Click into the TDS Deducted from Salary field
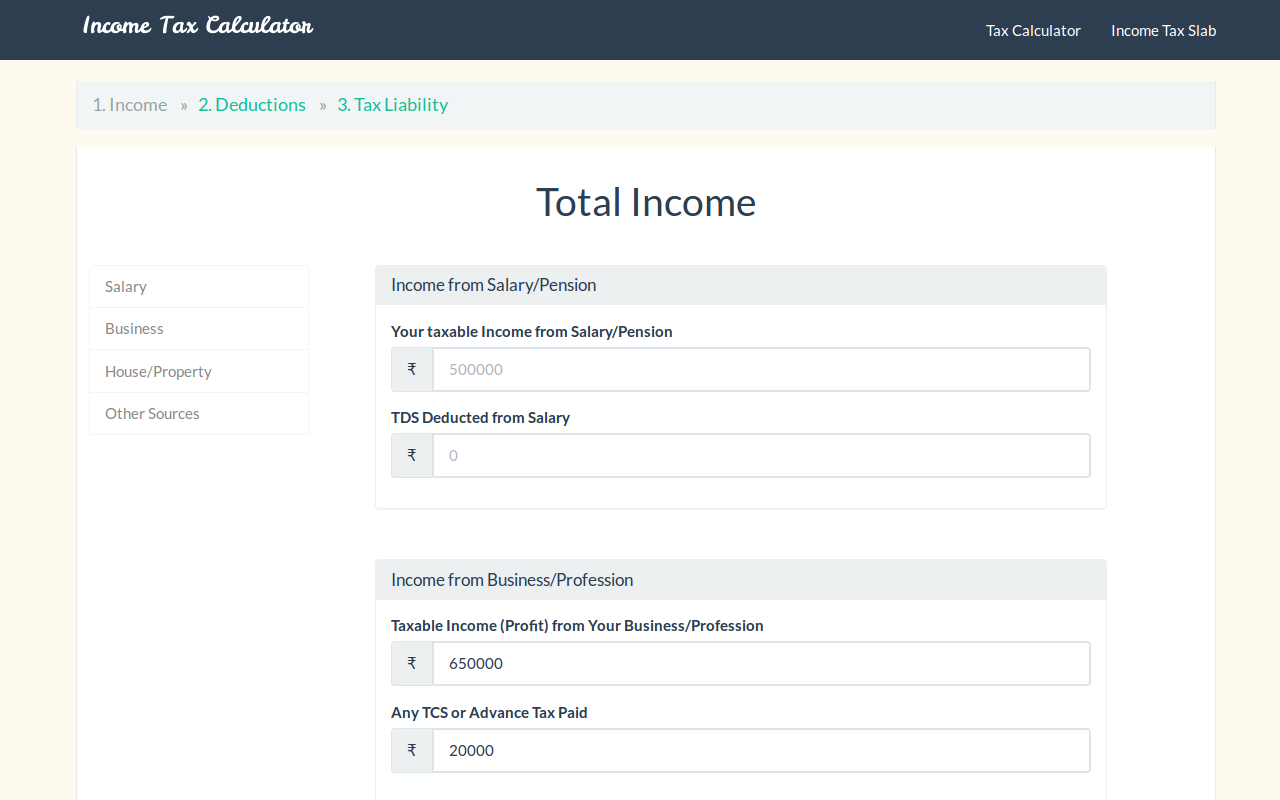Image resolution: width=1280 pixels, height=800 pixels. 760,455
